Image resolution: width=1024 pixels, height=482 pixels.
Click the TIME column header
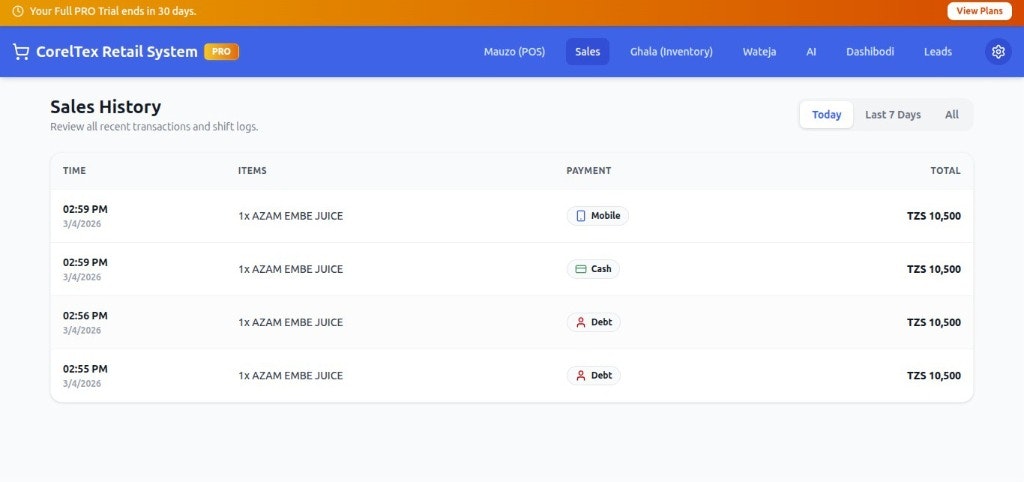[x=74, y=170]
